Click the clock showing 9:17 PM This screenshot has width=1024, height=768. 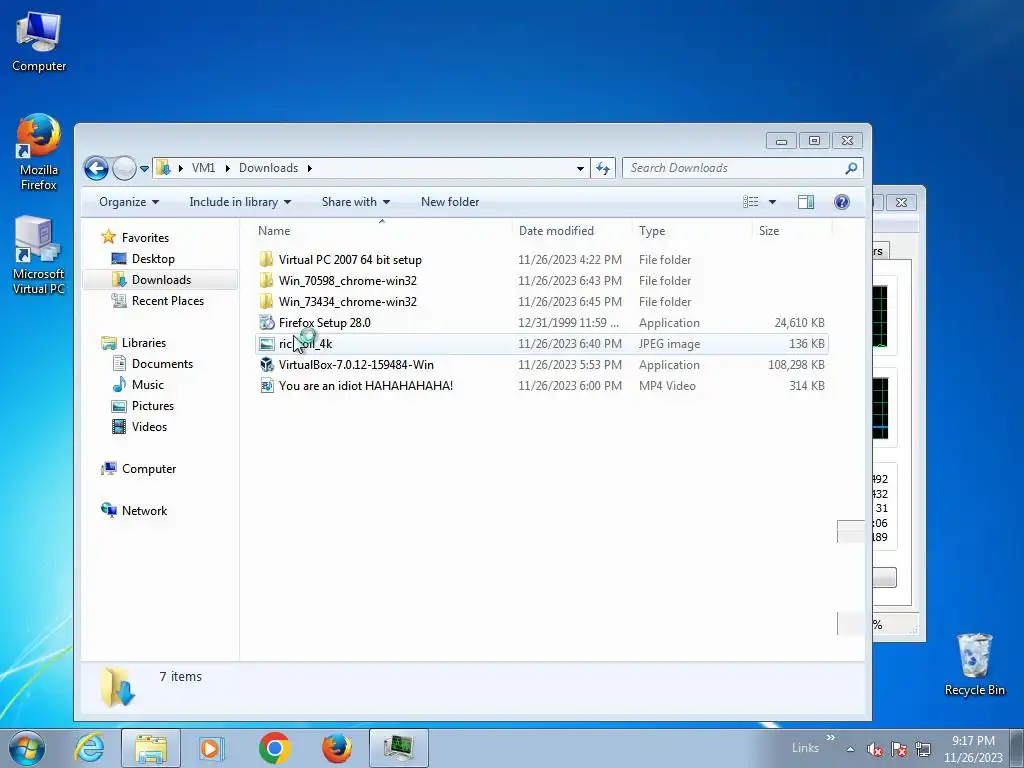(x=973, y=741)
